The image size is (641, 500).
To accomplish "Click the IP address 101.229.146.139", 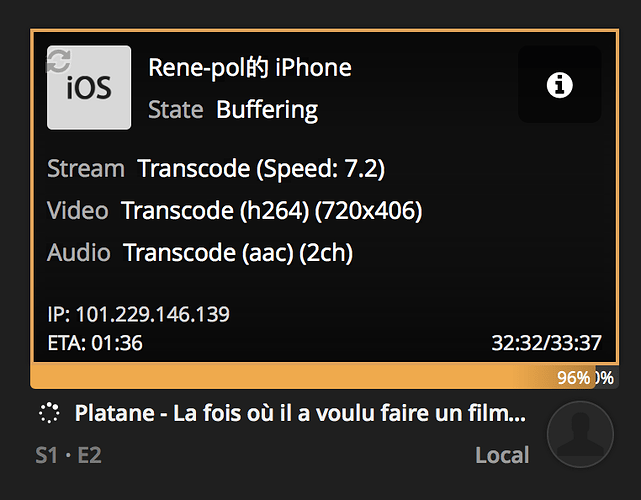I will click(139, 314).
